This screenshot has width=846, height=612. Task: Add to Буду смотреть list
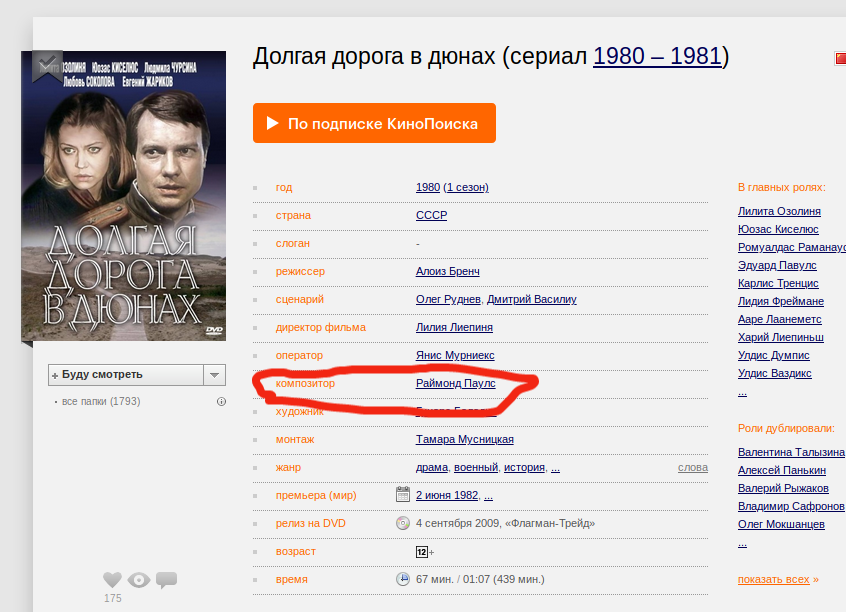125,375
